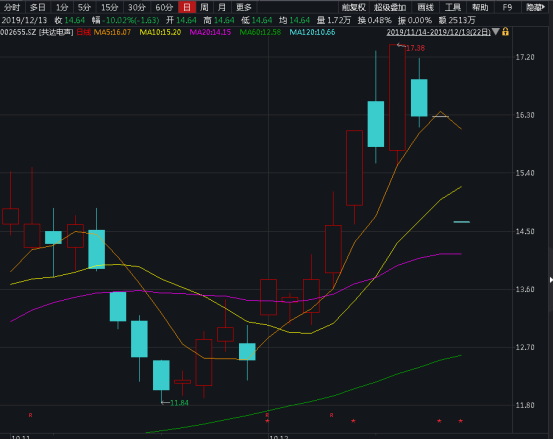
Task: Click the MA120:10.66 indicator label
Action: coord(312,33)
